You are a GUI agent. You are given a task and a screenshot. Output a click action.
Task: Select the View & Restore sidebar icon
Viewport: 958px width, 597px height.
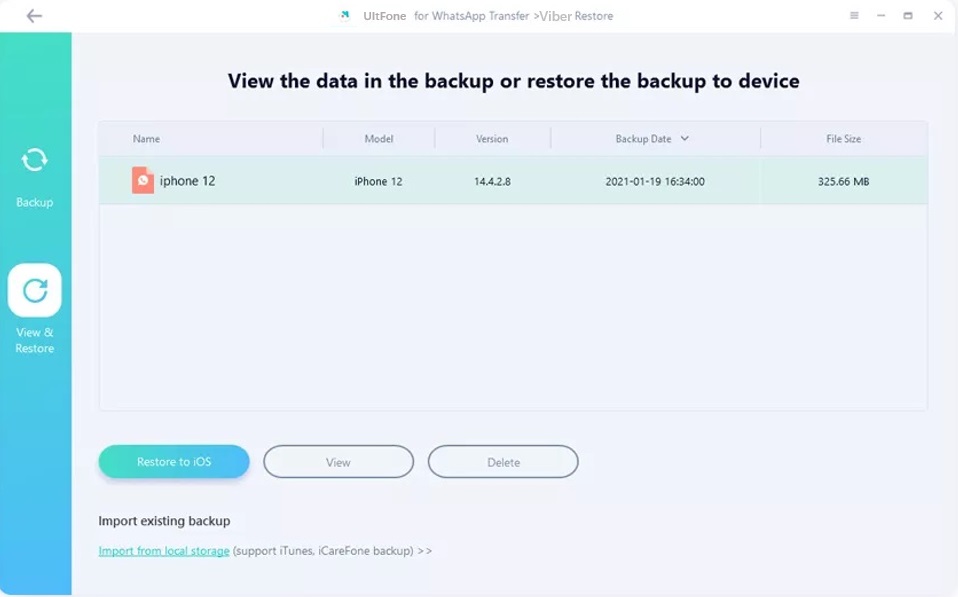[35, 290]
